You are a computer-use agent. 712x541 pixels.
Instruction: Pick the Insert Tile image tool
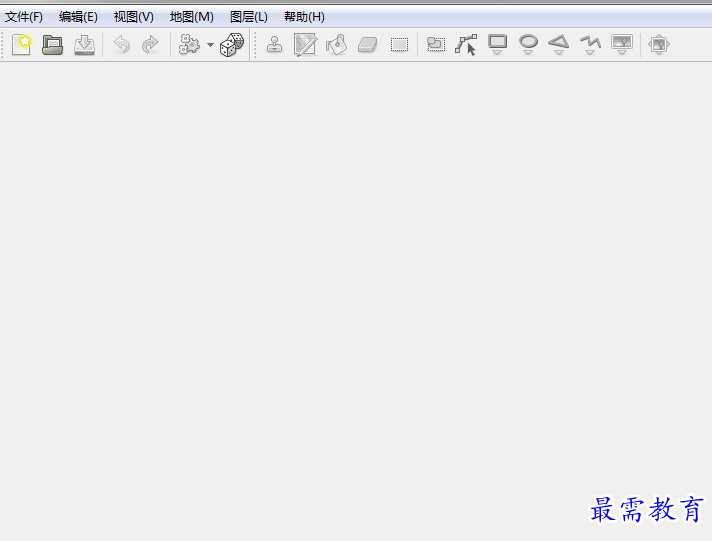tap(622, 45)
